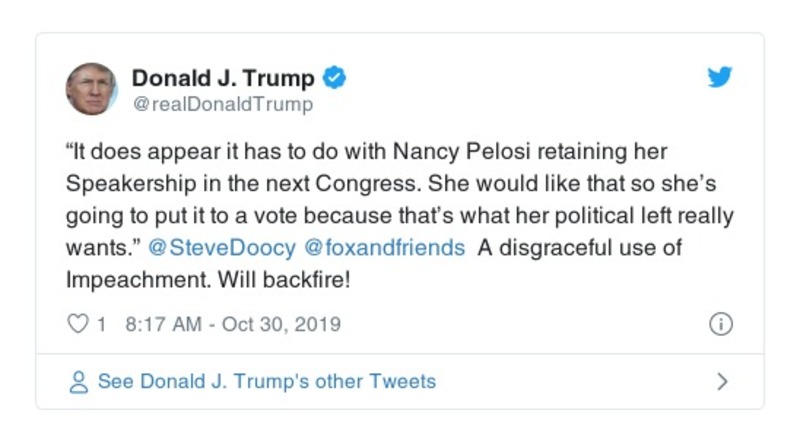Click the blue verified badge
Image resolution: width=800 pixels, height=445 pixels.
(335, 78)
